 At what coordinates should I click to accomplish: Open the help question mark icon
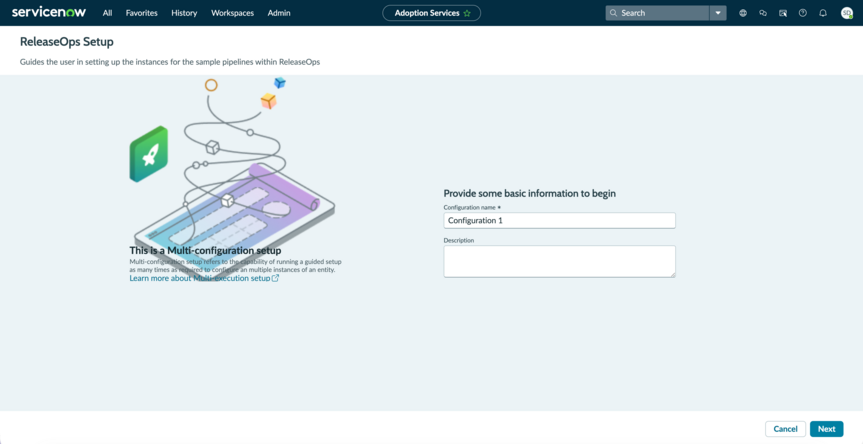coord(802,13)
